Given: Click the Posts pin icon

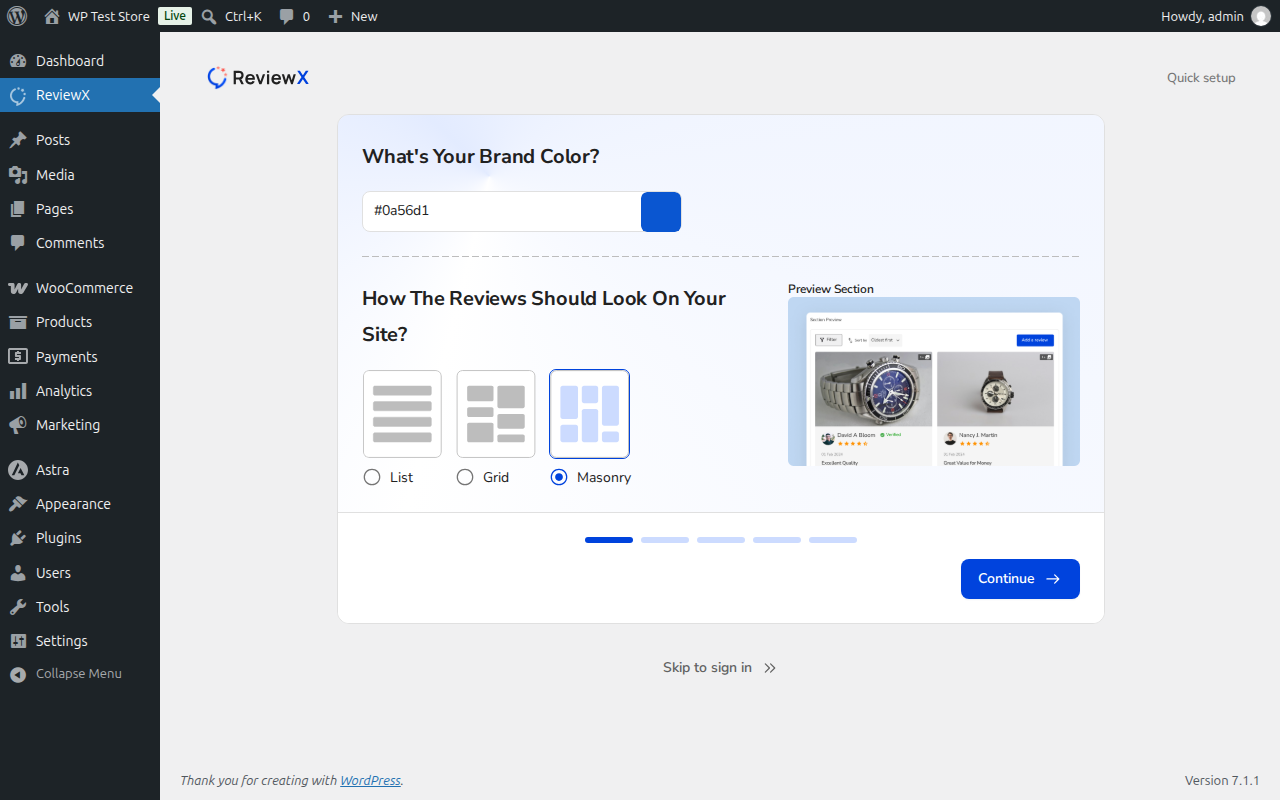Looking at the screenshot, I should 18,140.
